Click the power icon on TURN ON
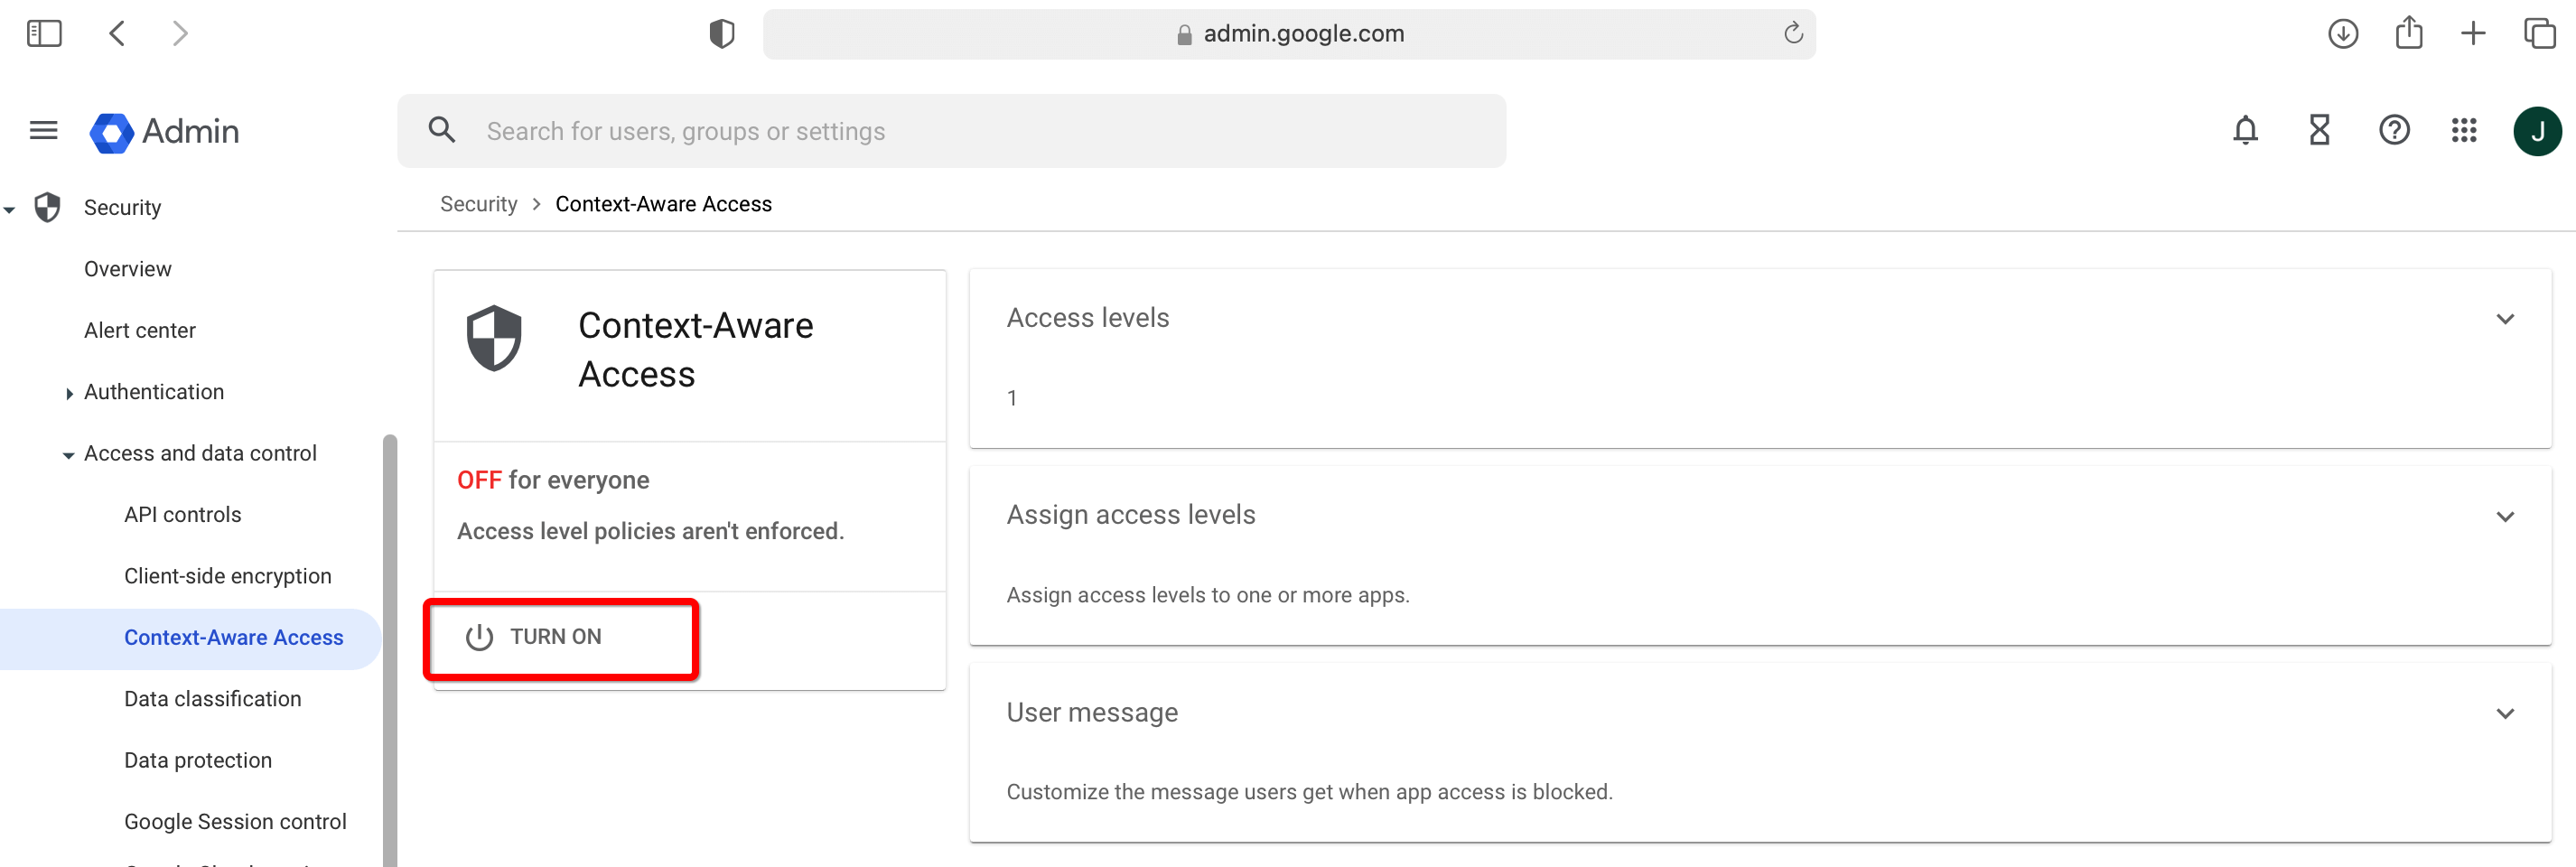The image size is (2576, 867). [479, 637]
